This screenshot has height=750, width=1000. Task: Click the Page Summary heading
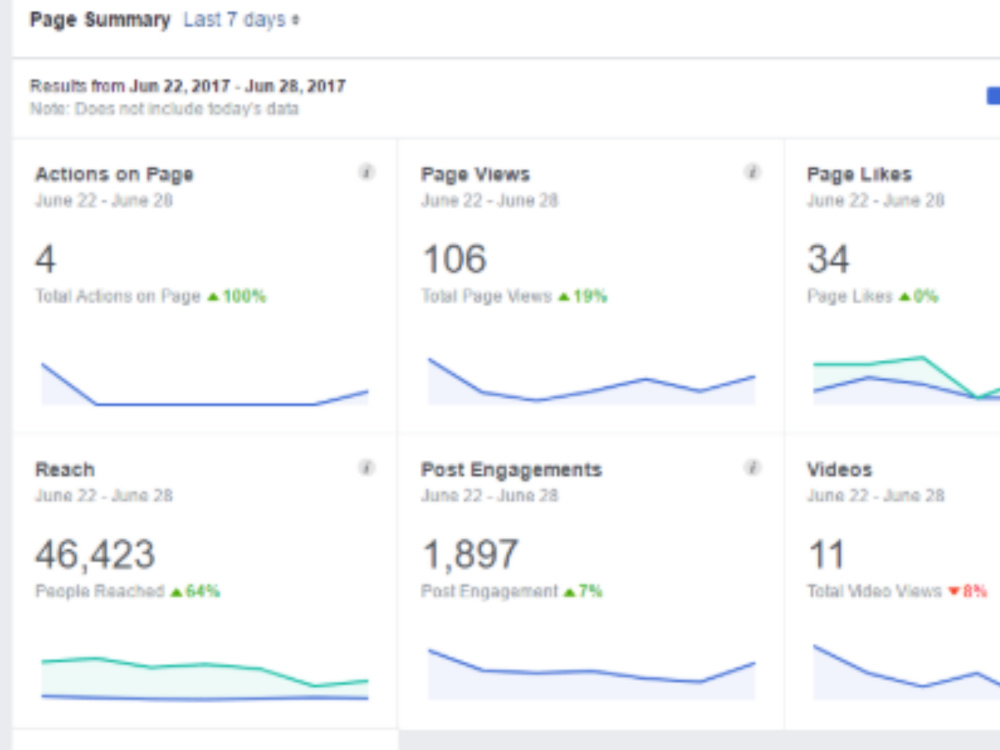[100, 20]
